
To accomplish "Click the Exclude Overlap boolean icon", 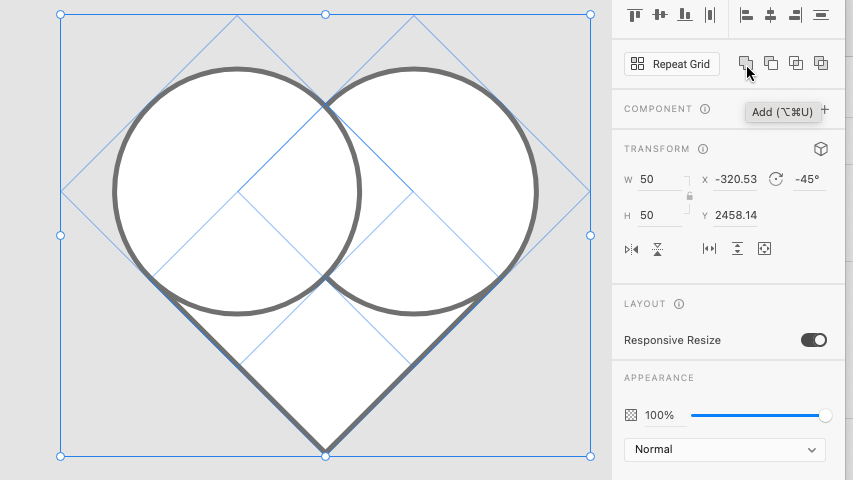I will pos(821,63).
